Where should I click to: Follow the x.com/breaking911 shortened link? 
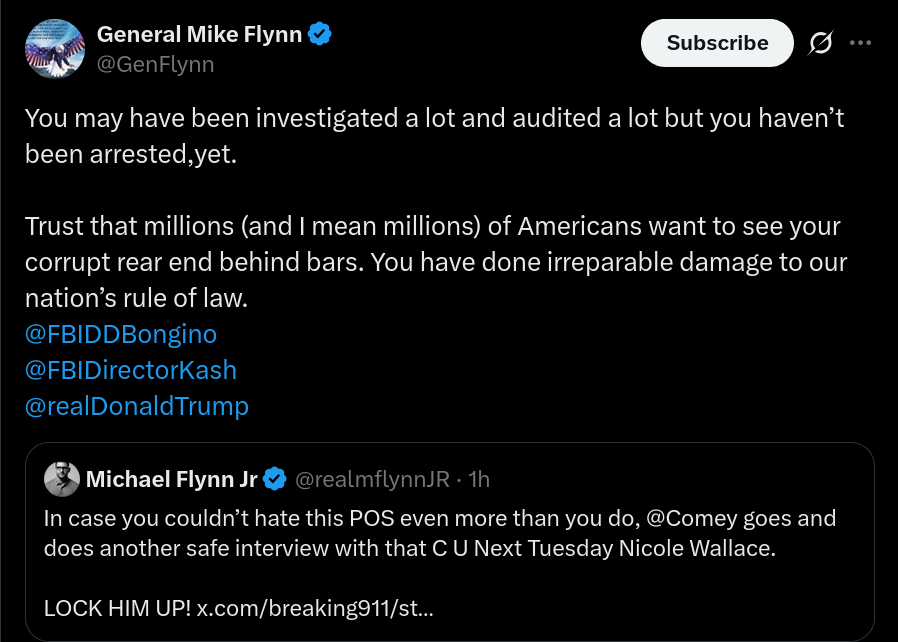pos(315,608)
